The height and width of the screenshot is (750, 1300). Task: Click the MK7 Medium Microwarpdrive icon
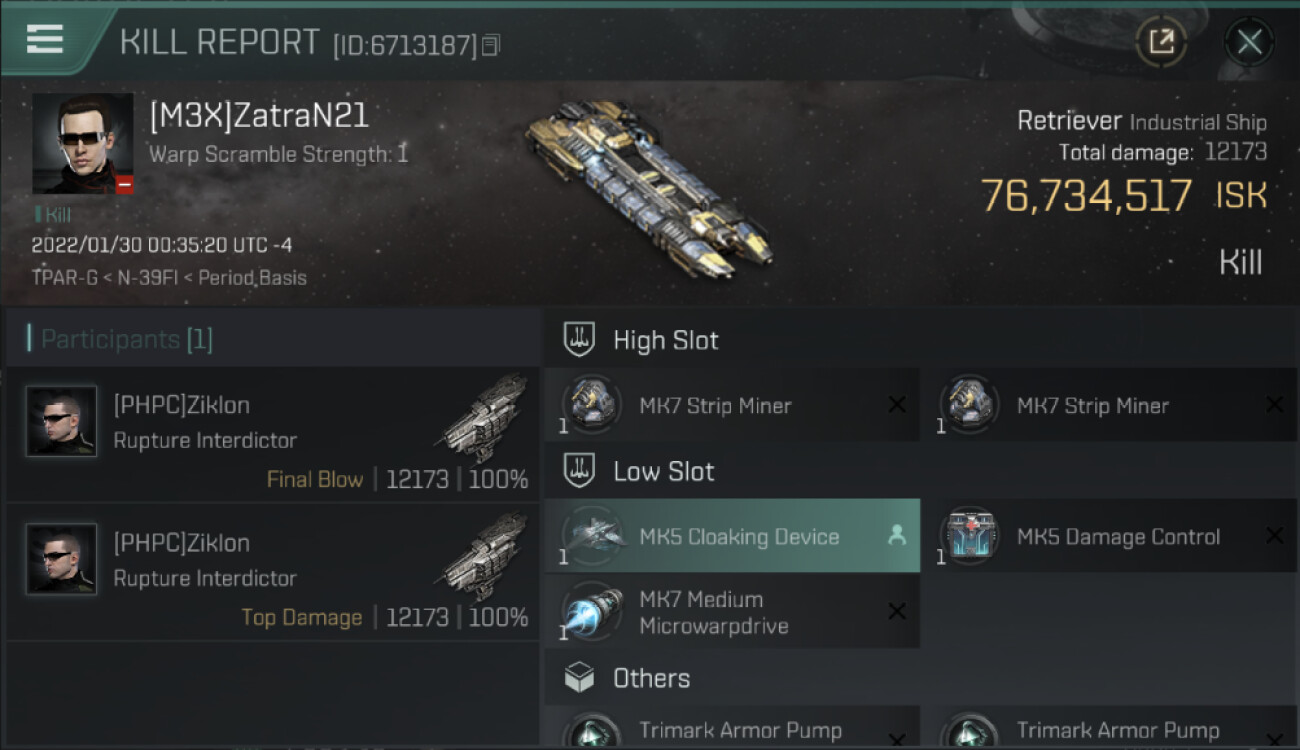[x=592, y=612]
